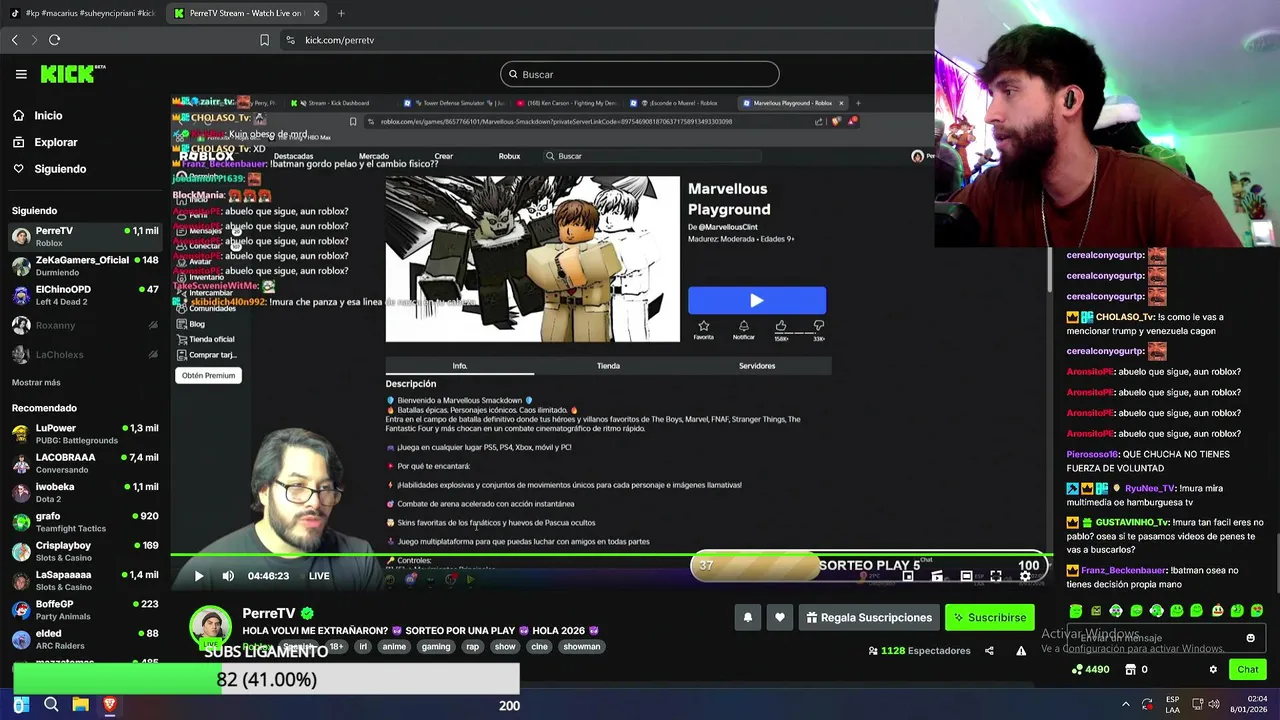
Task: Open video settings gear on the player
Action: click(x=1025, y=576)
